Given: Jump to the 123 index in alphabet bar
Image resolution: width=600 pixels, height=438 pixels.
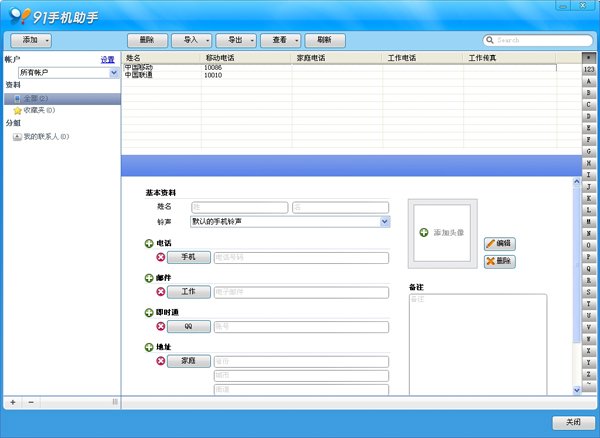Looking at the screenshot, I should 589,69.
